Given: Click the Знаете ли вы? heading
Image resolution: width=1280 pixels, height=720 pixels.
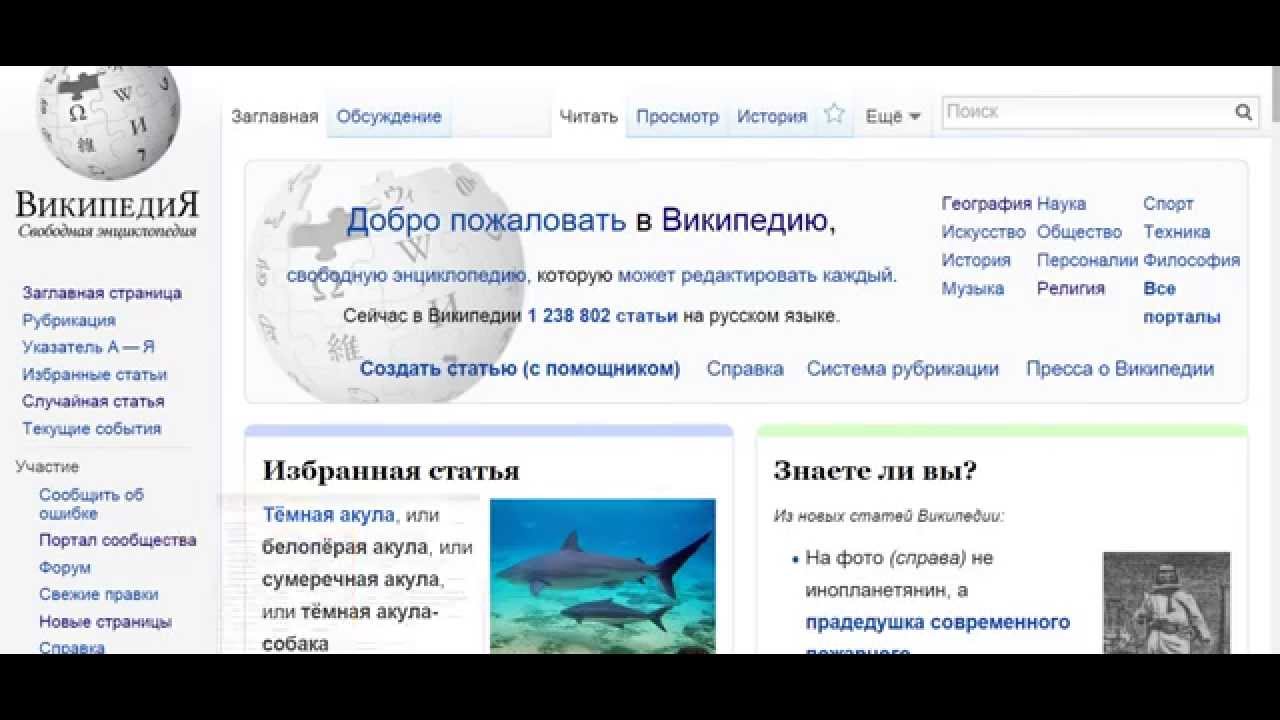Looking at the screenshot, I should 875,471.
